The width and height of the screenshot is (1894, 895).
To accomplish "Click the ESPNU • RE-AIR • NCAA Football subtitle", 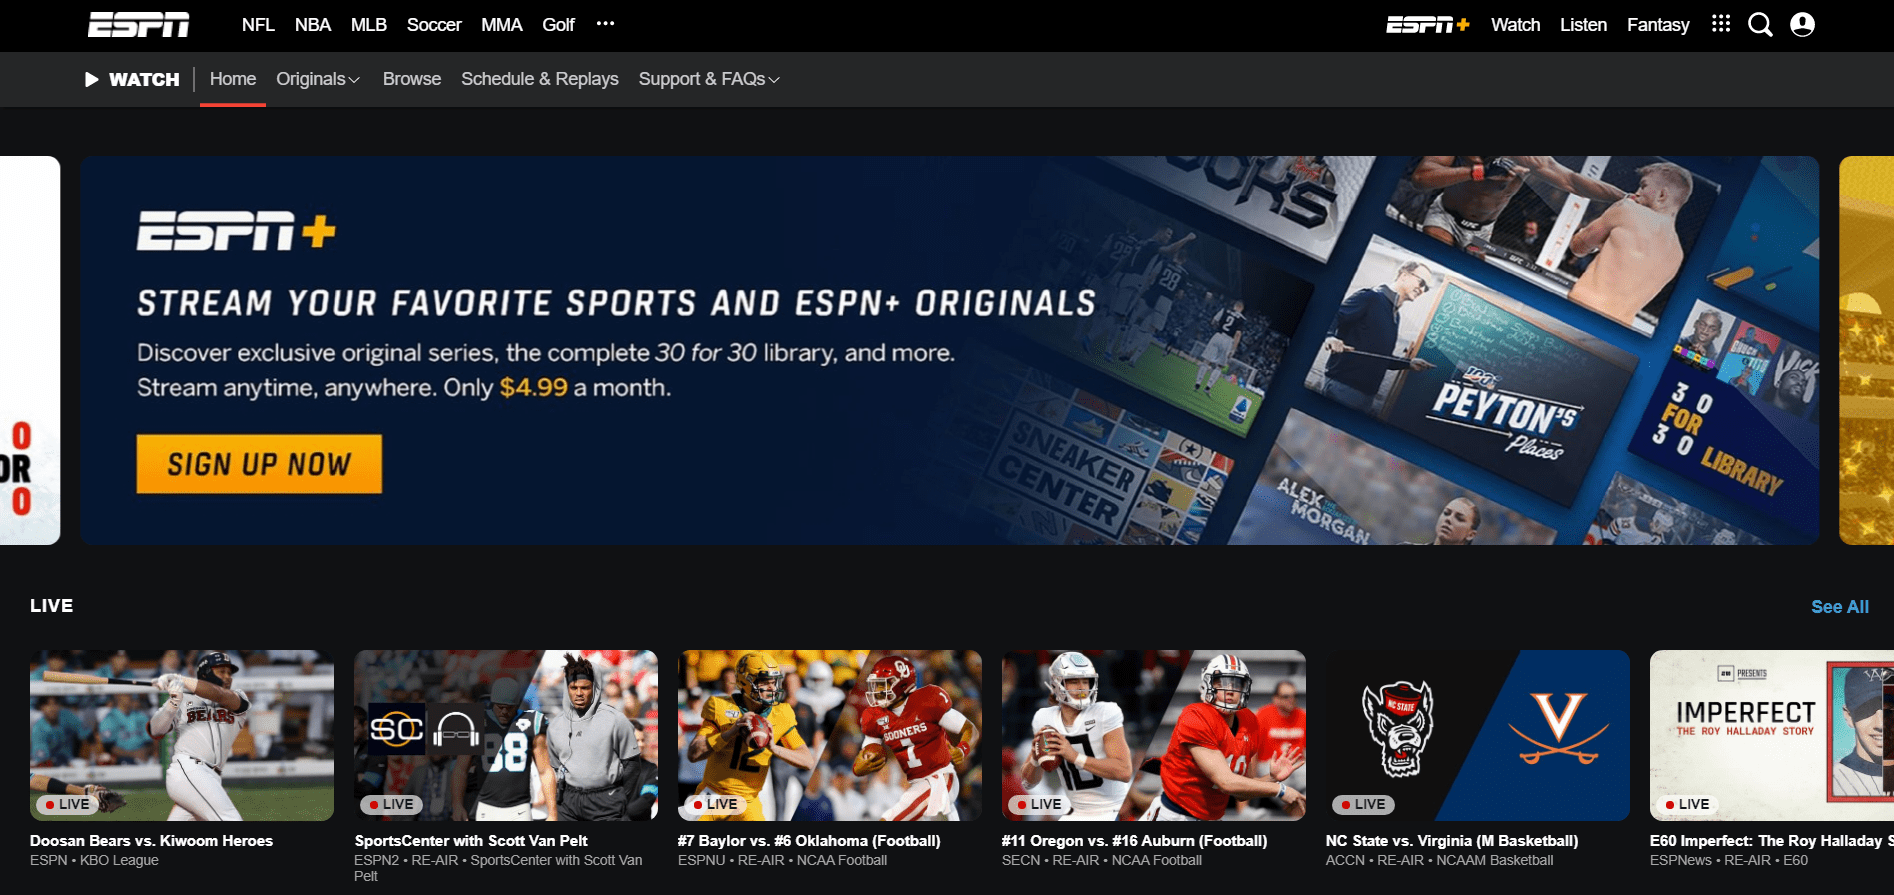I will (782, 860).
